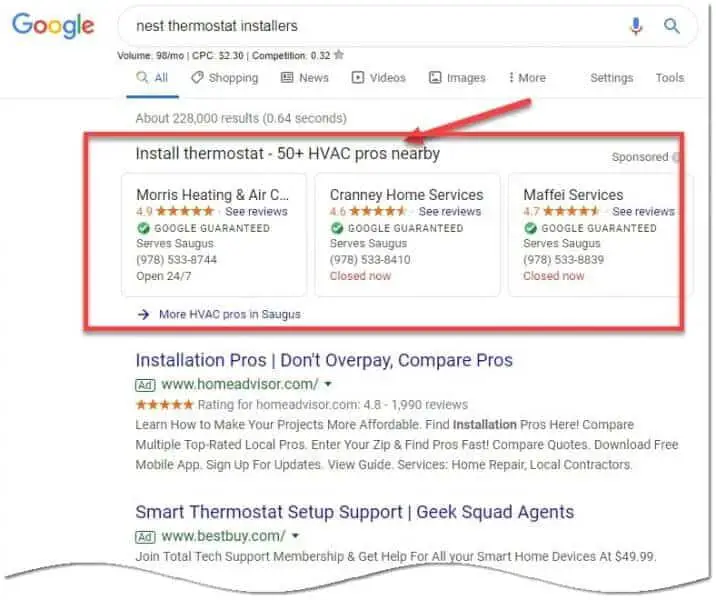The image size is (716, 600).
Task: Open Installation Pros HomeAdvisor ad headline
Action: pos(324,360)
